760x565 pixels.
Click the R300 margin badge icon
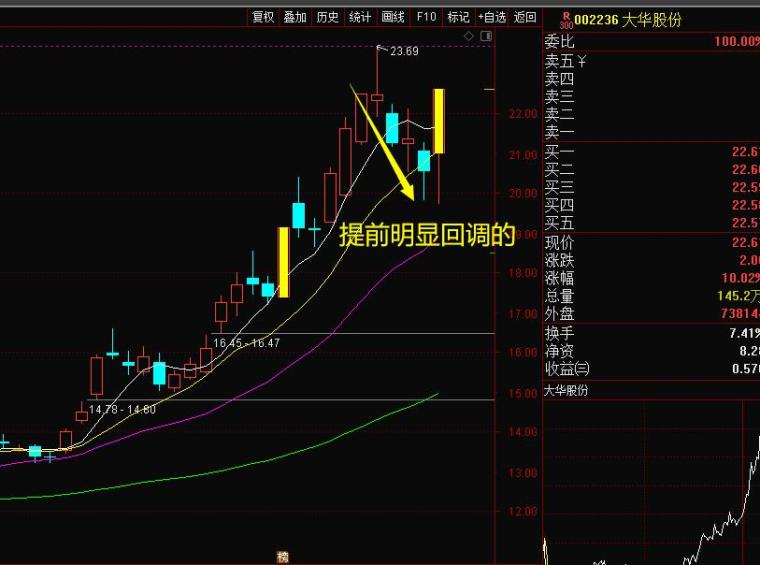[566, 21]
